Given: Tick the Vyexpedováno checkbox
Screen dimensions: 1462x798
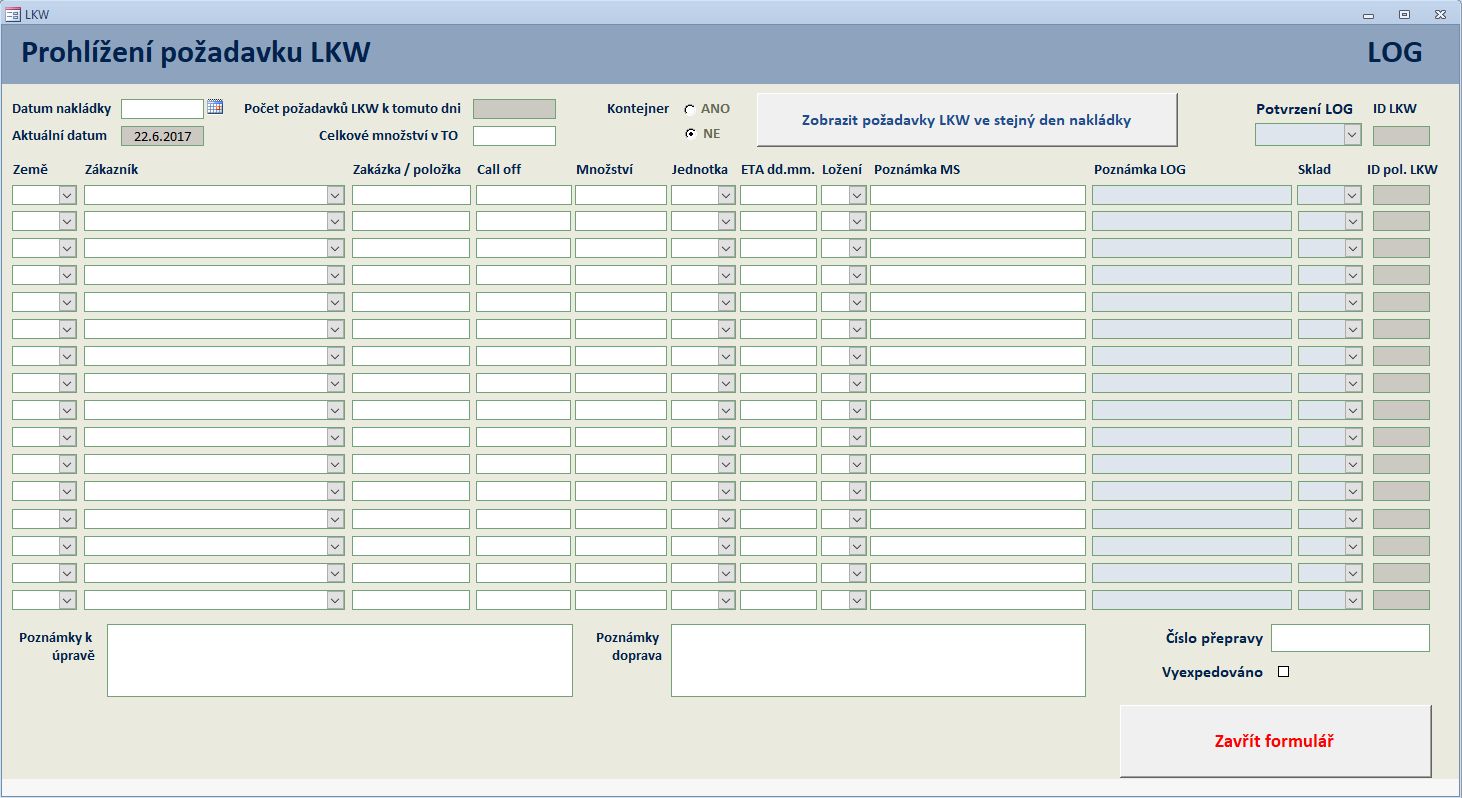Looking at the screenshot, I should [1284, 672].
